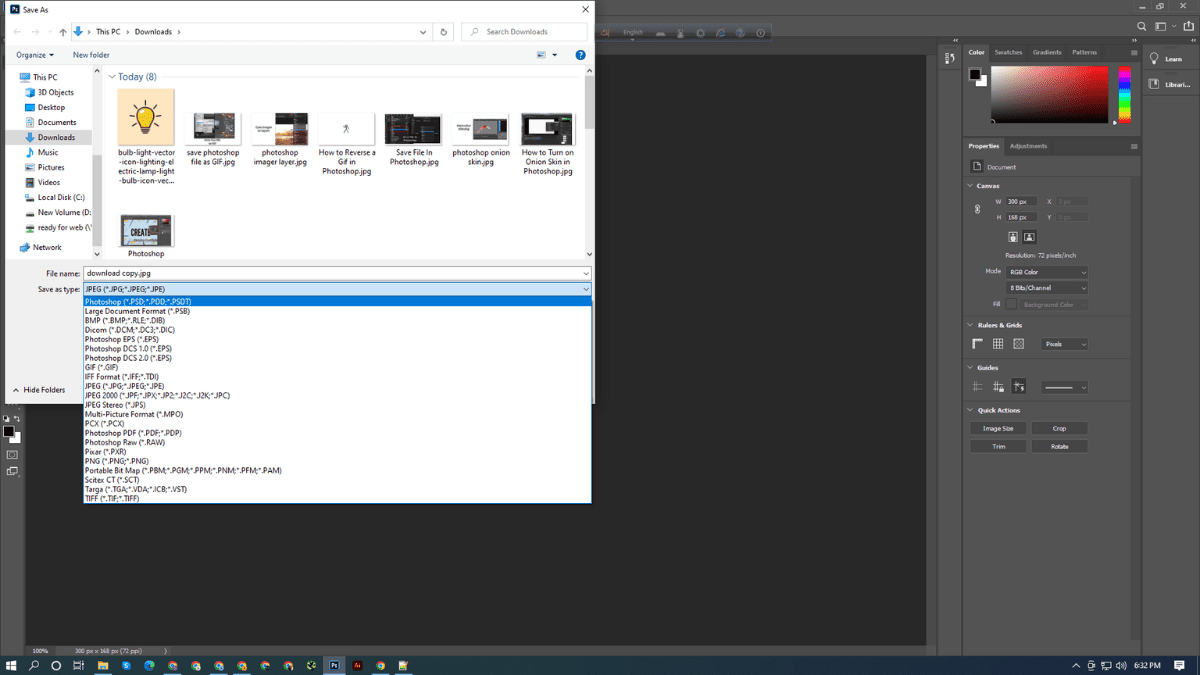The height and width of the screenshot is (675, 1200).
Task: Open the History panel icon
Action: click(x=950, y=59)
